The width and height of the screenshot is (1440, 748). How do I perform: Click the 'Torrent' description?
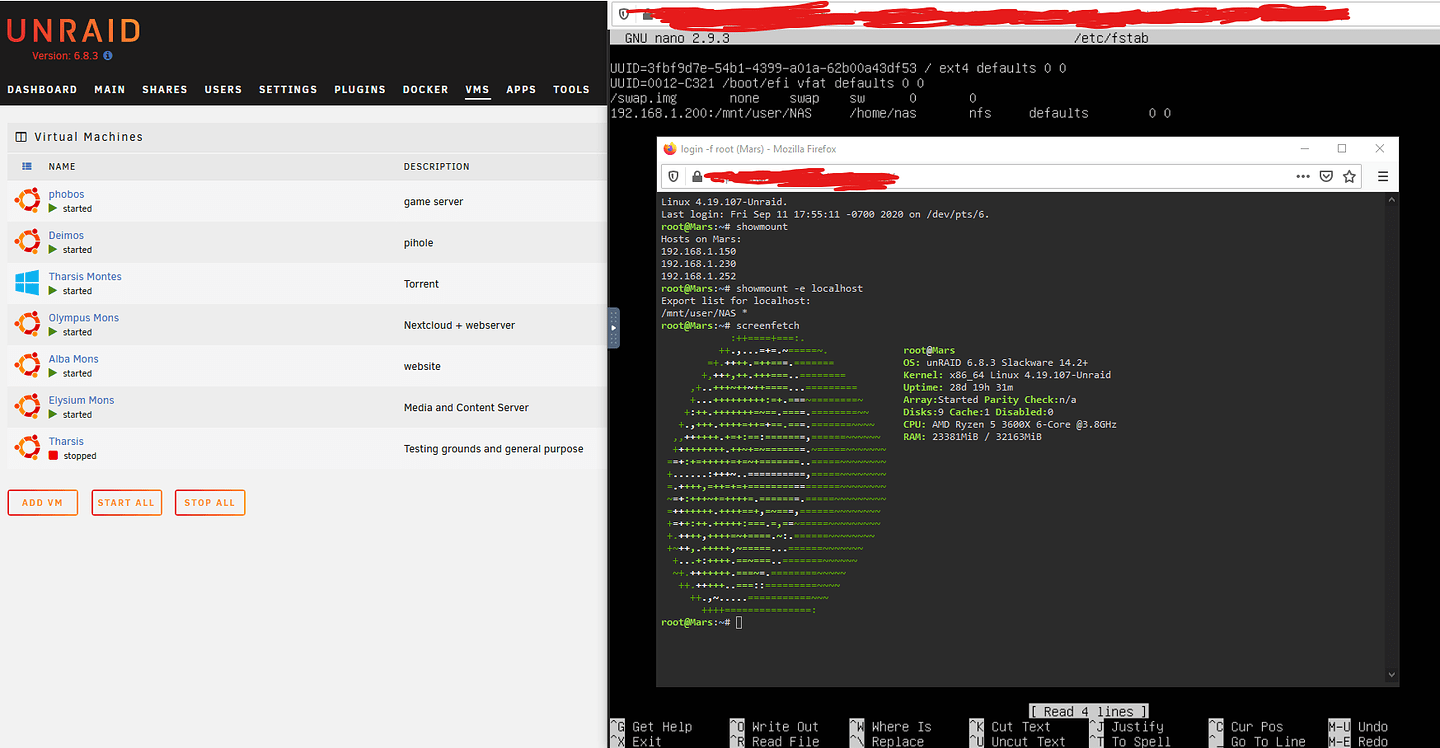(421, 283)
